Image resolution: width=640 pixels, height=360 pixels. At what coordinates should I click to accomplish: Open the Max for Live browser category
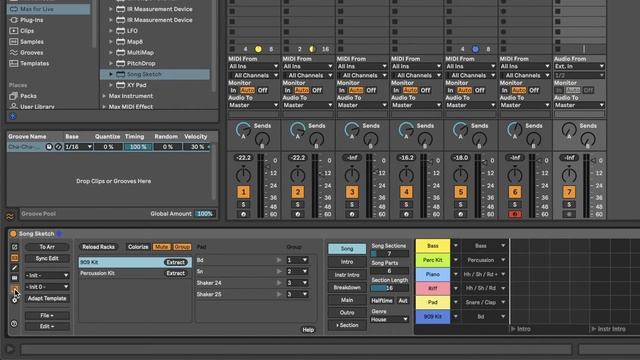pos(48,9)
